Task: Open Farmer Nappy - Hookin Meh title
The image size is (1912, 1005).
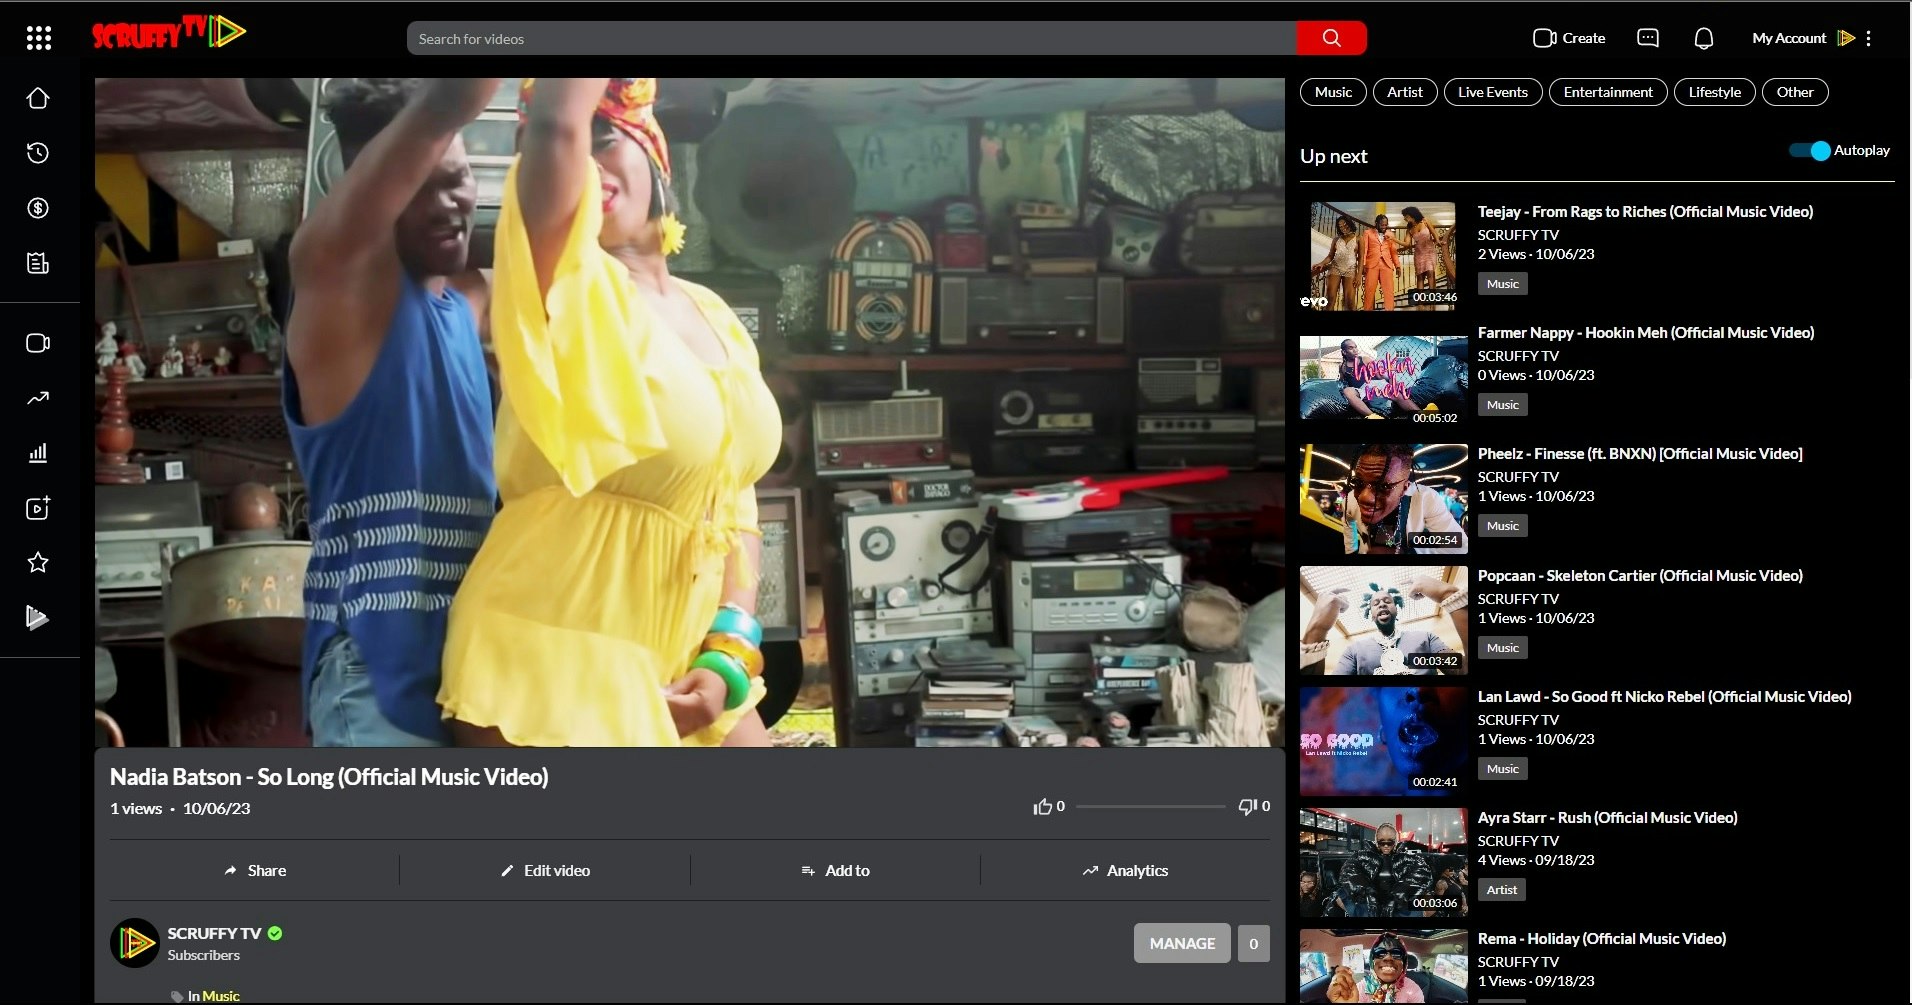Action: point(1646,332)
